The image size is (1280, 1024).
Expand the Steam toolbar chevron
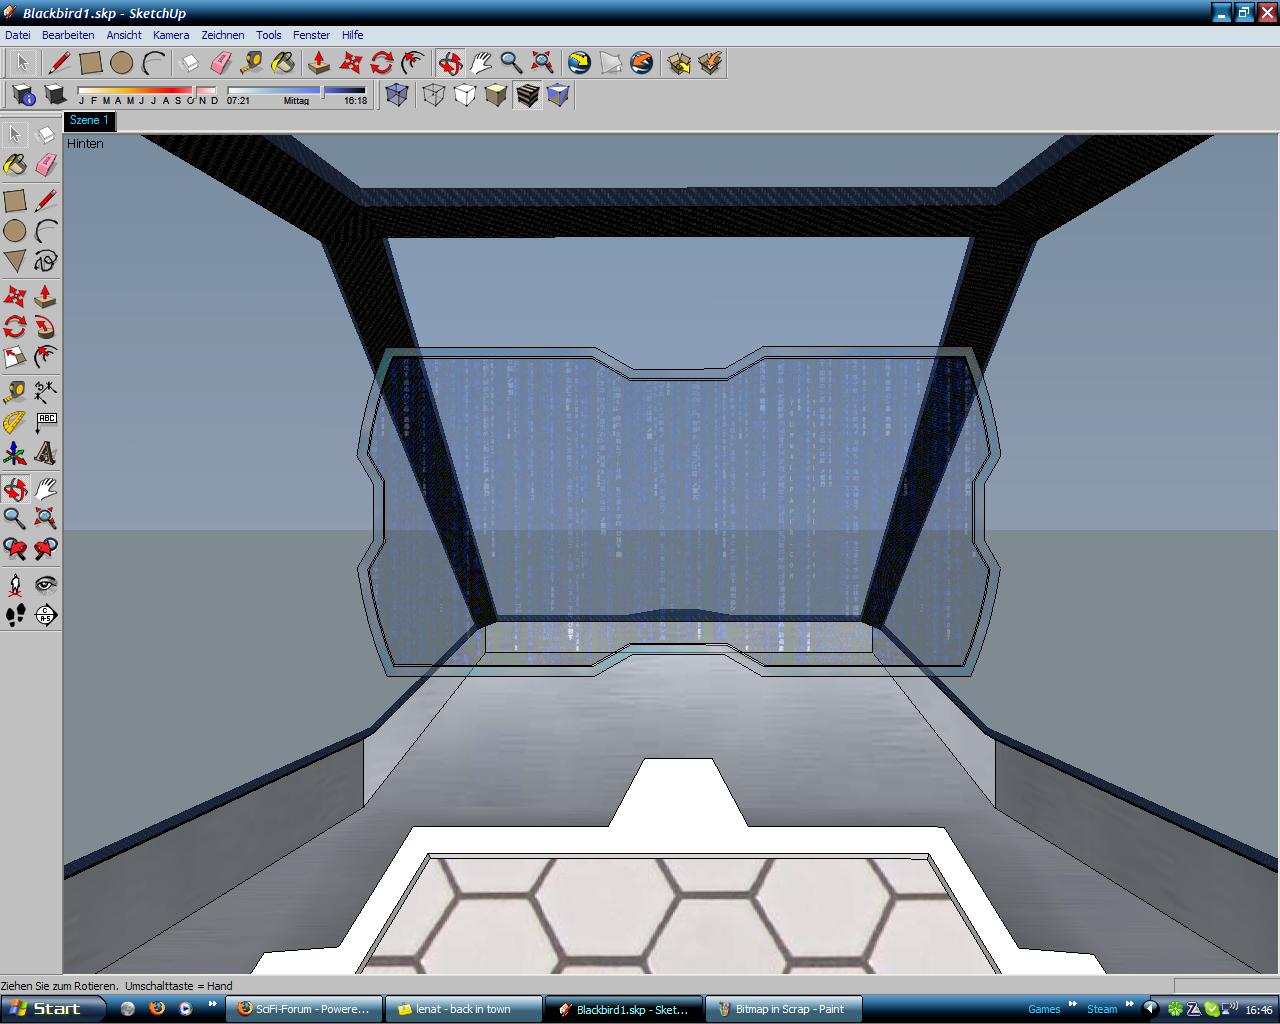point(1129,1006)
